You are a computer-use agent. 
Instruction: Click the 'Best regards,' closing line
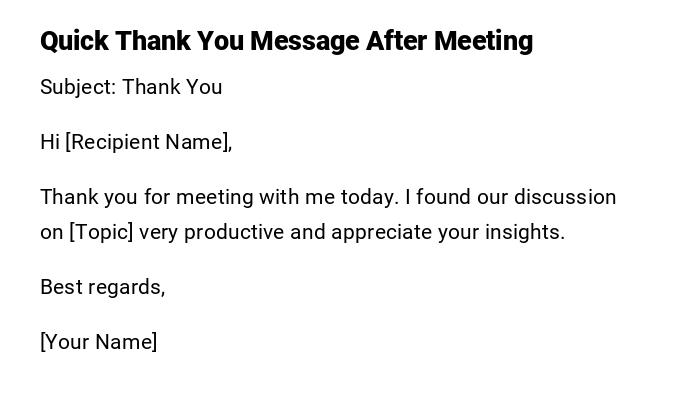[x=102, y=288]
